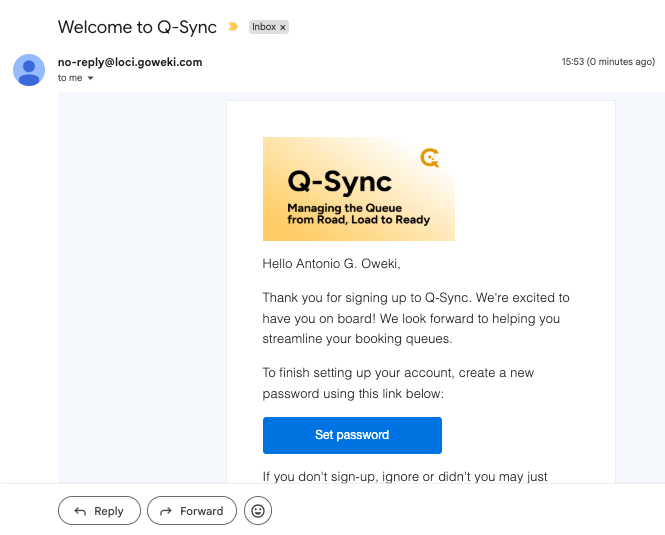The width and height of the screenshot is (665, 535).
Task: Click the sender's profile avatar
Action: click(x=29, y=70)
